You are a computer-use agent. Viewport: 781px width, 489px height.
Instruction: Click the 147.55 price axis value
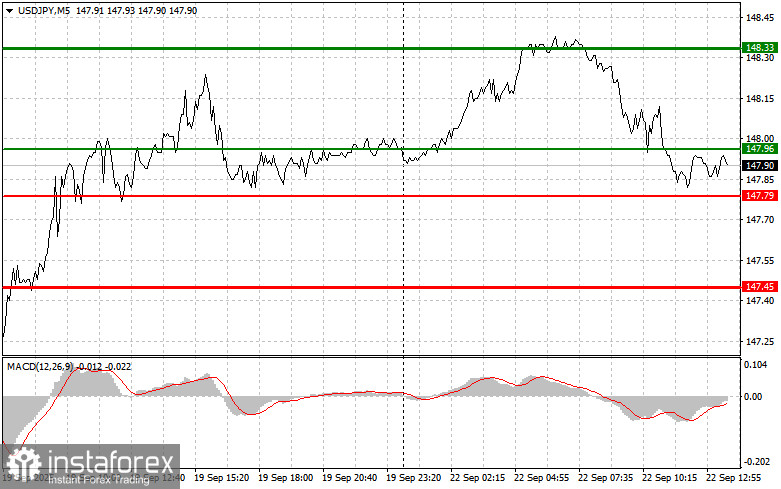coord(760,260)
